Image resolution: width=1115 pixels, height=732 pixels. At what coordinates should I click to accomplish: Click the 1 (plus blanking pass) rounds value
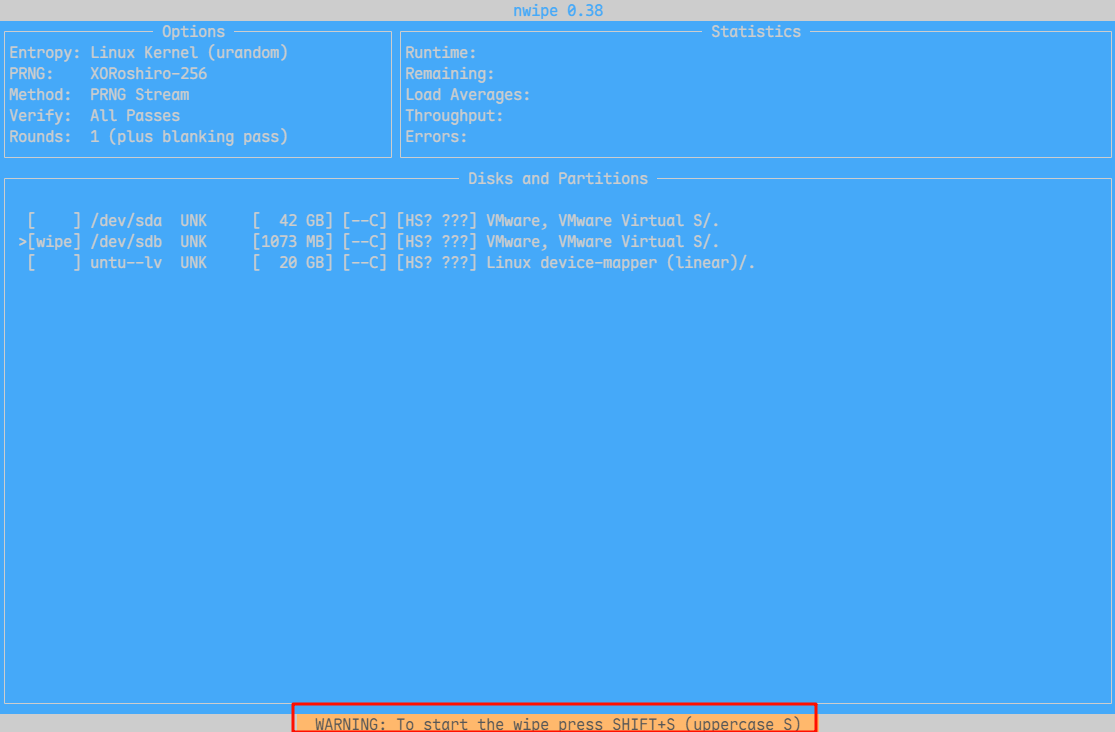coord(189,137)
